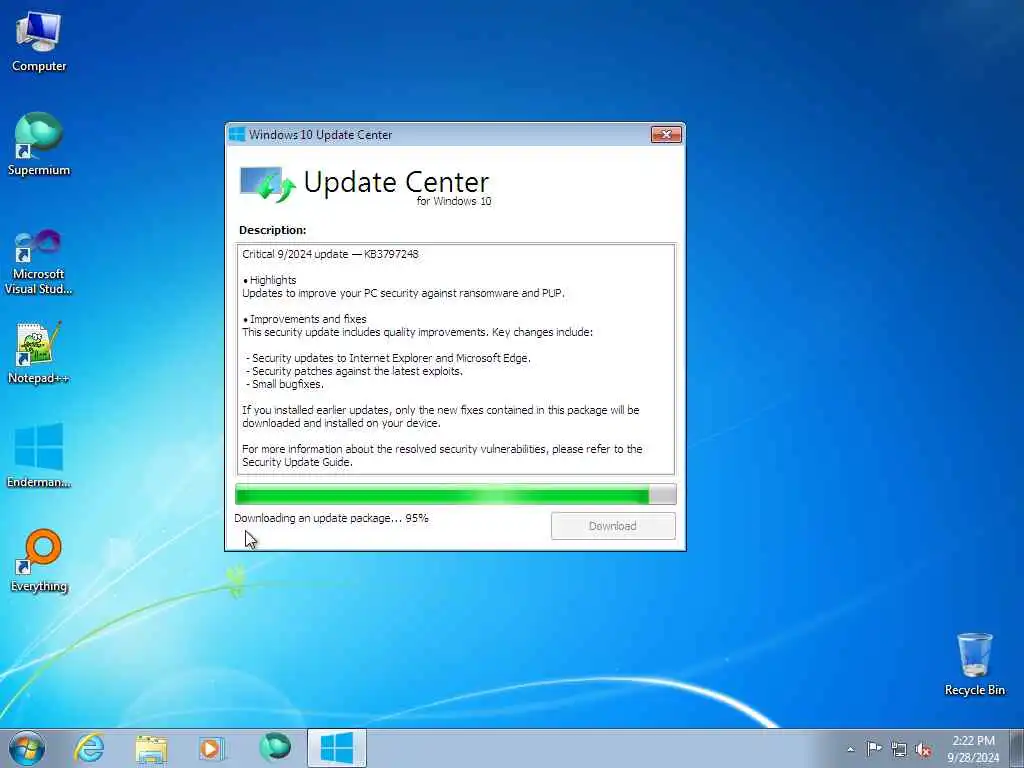This screenshot has height=768, width=1024.
Task: Click the green download progress bar
Action: coord(455,494)
